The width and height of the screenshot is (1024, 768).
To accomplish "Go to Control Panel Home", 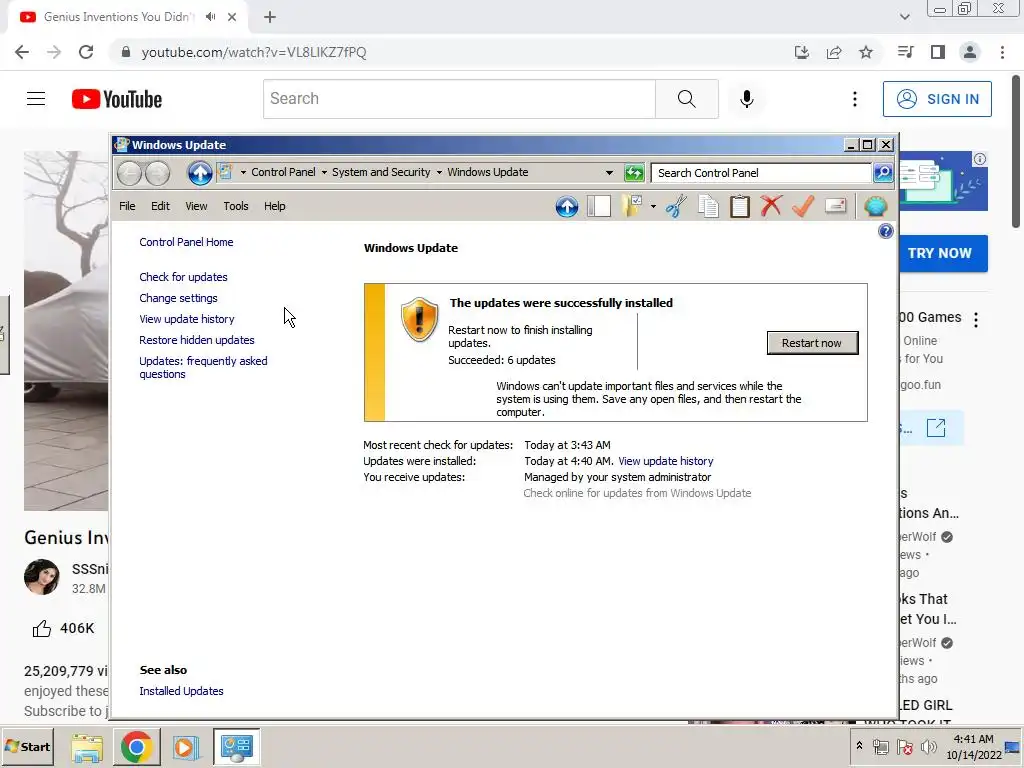I will (186, 242).
